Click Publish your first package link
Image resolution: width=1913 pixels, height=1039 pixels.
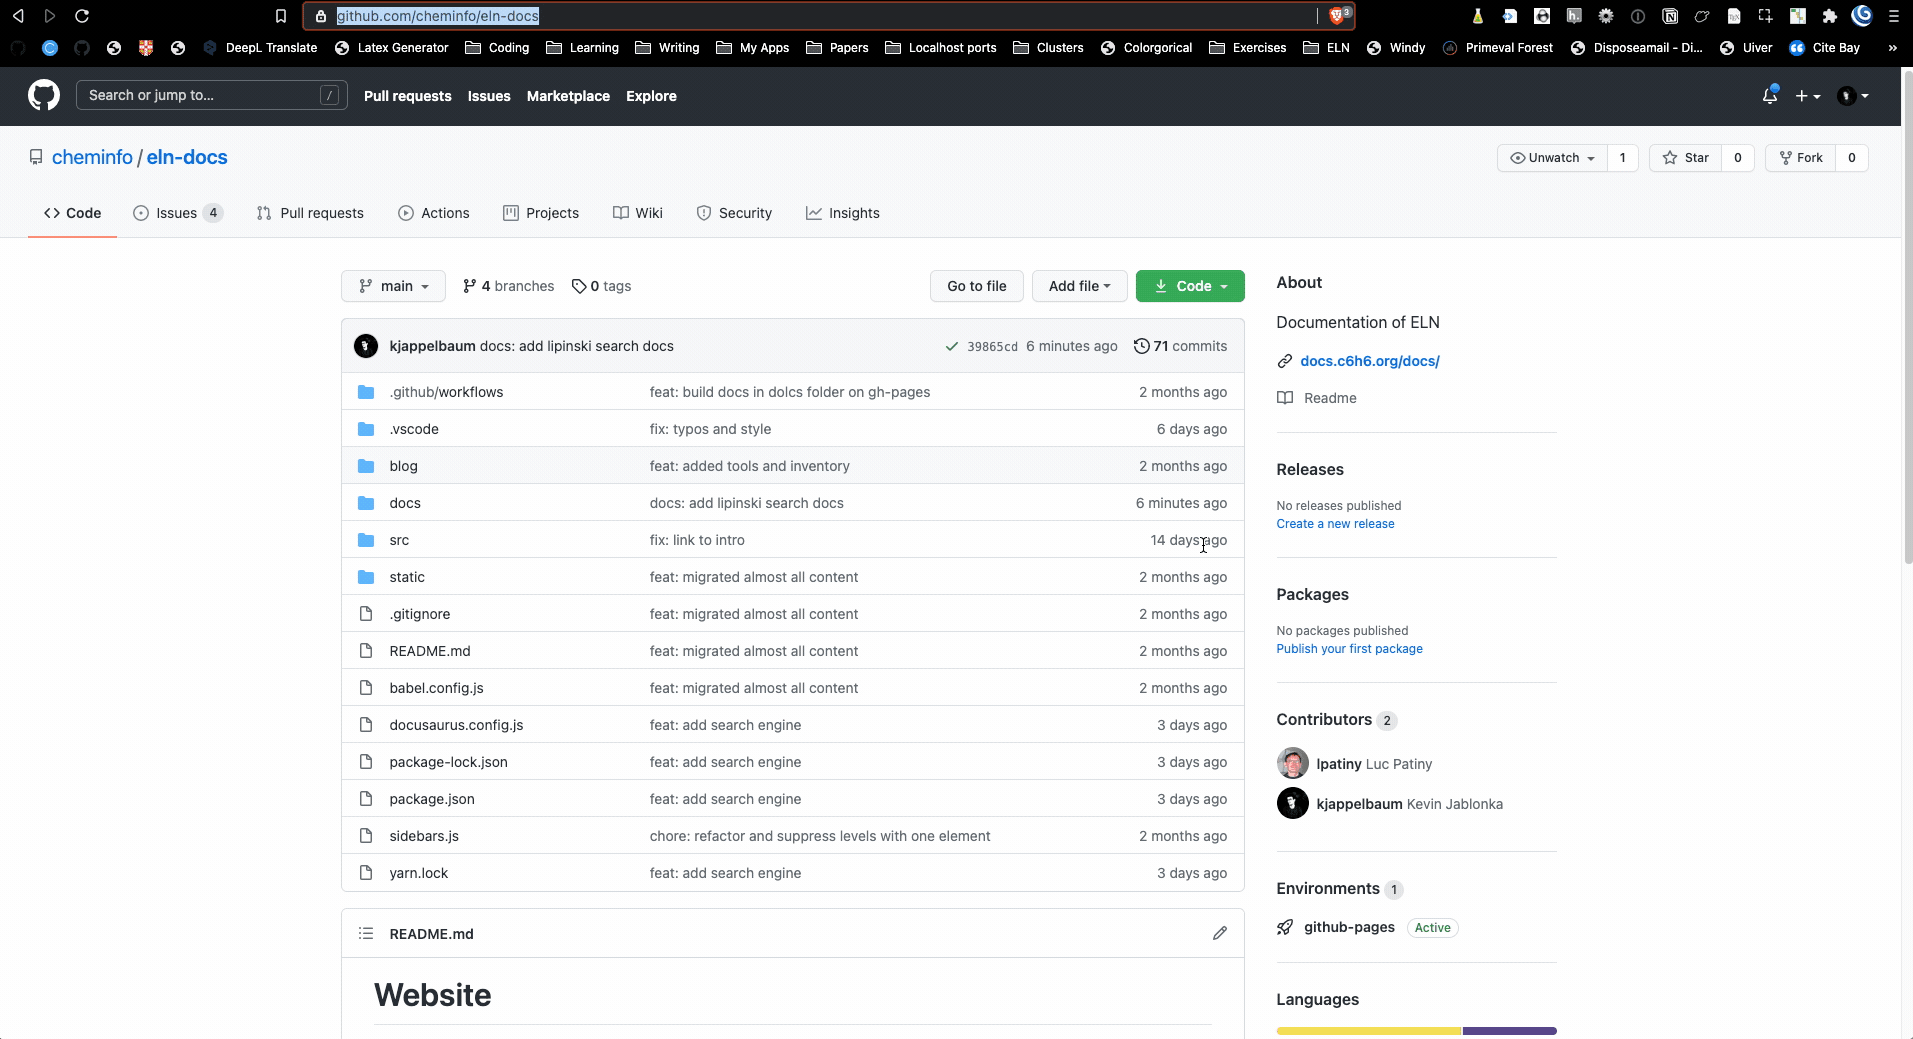pyautogui.click(x=1349, y=649)
